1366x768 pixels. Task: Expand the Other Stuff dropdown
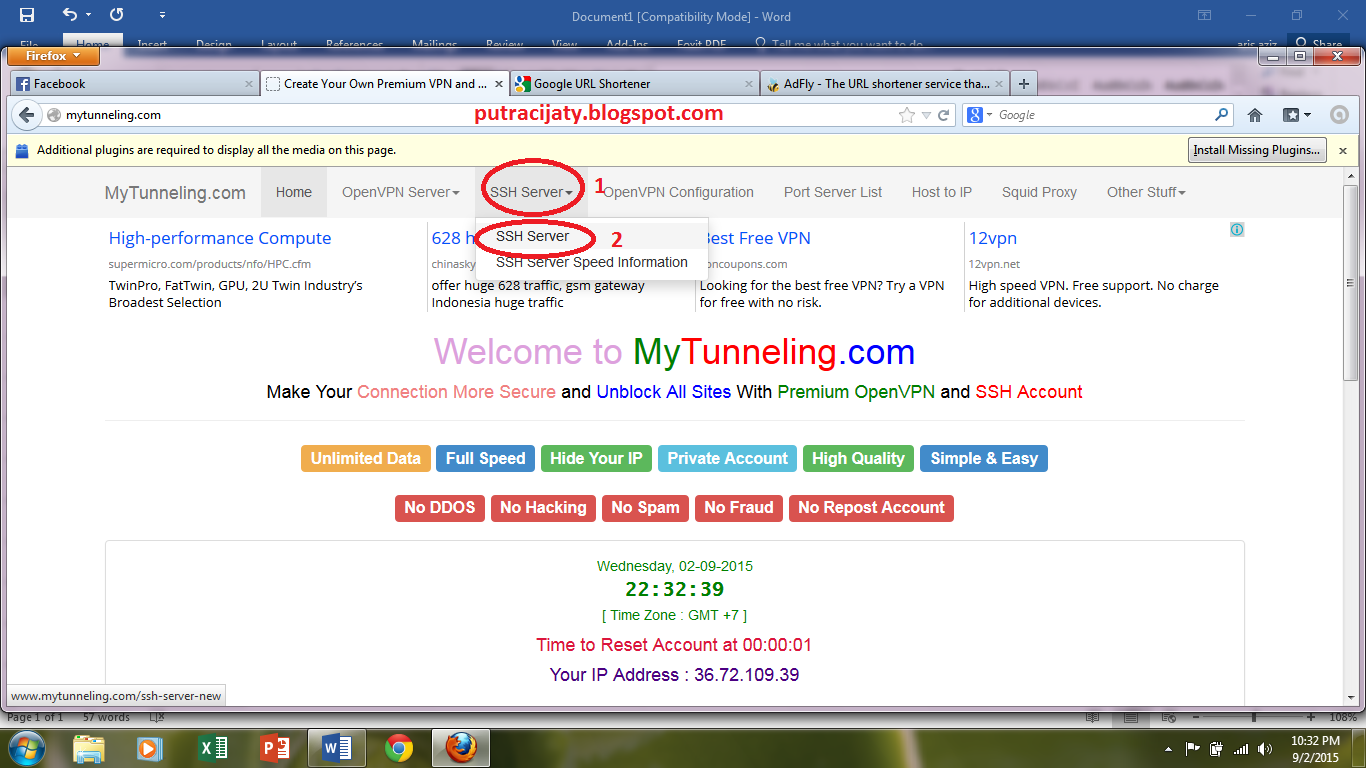point(1146,192)
